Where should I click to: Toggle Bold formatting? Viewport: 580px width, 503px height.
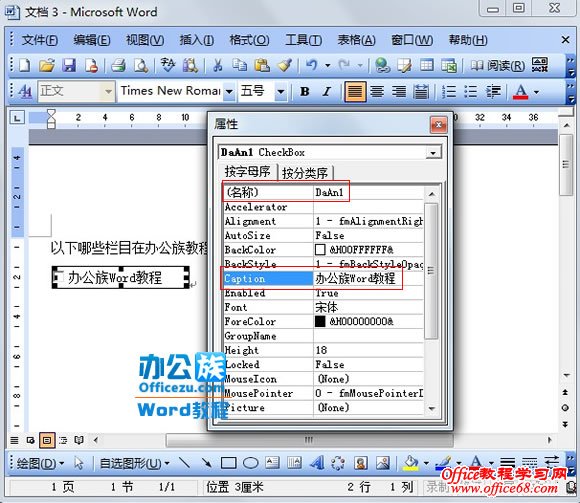click(x=305, y=91)
